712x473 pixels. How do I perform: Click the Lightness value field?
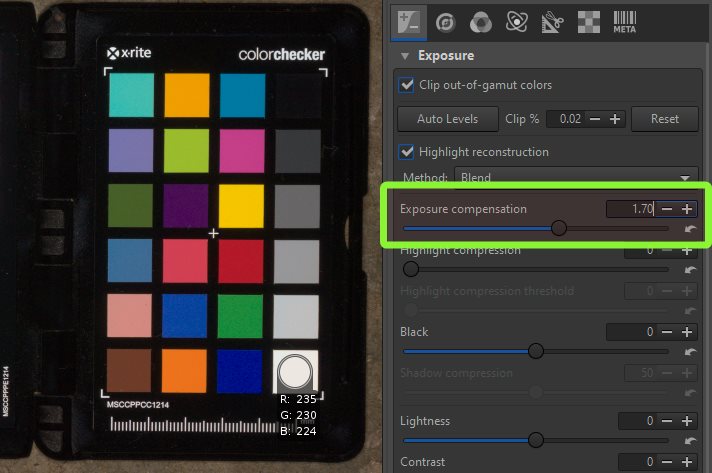(636, 421)
